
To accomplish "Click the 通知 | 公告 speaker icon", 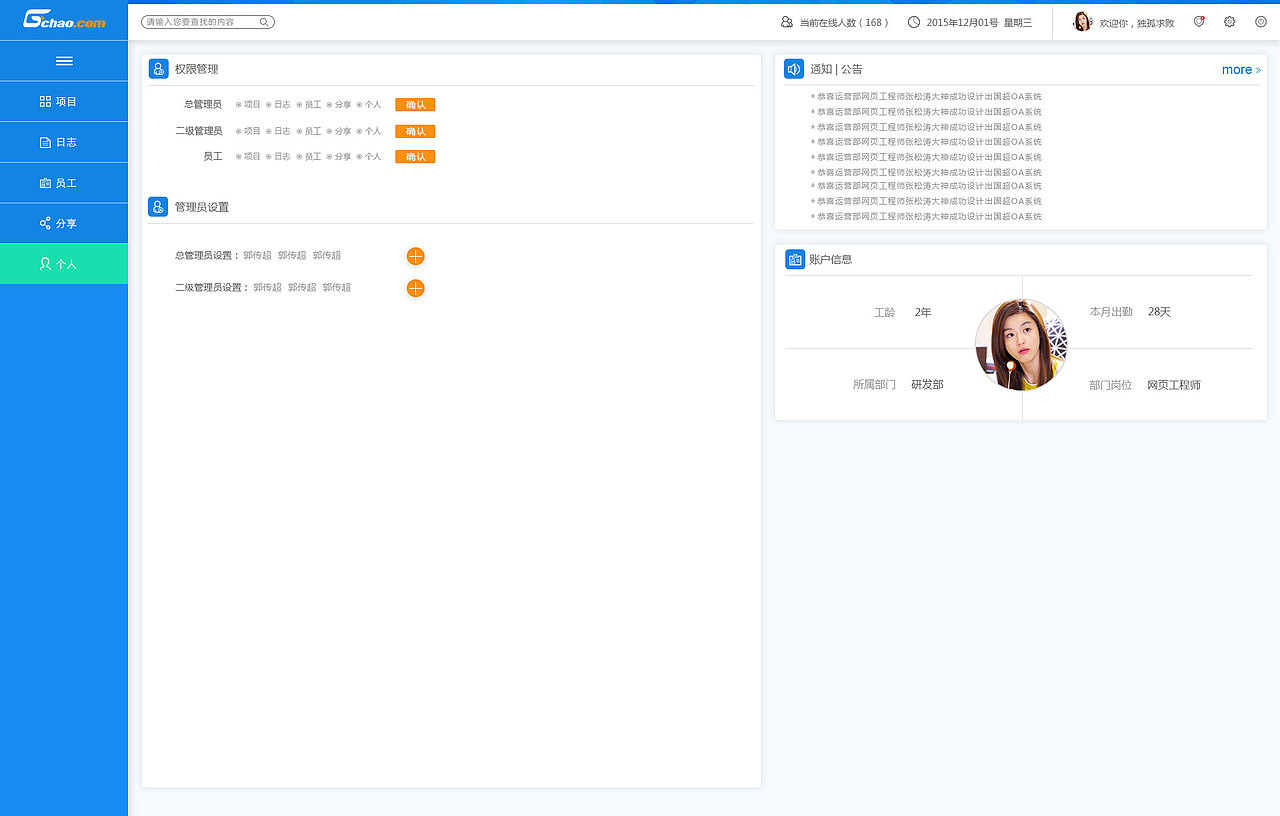I will point(794,69).
